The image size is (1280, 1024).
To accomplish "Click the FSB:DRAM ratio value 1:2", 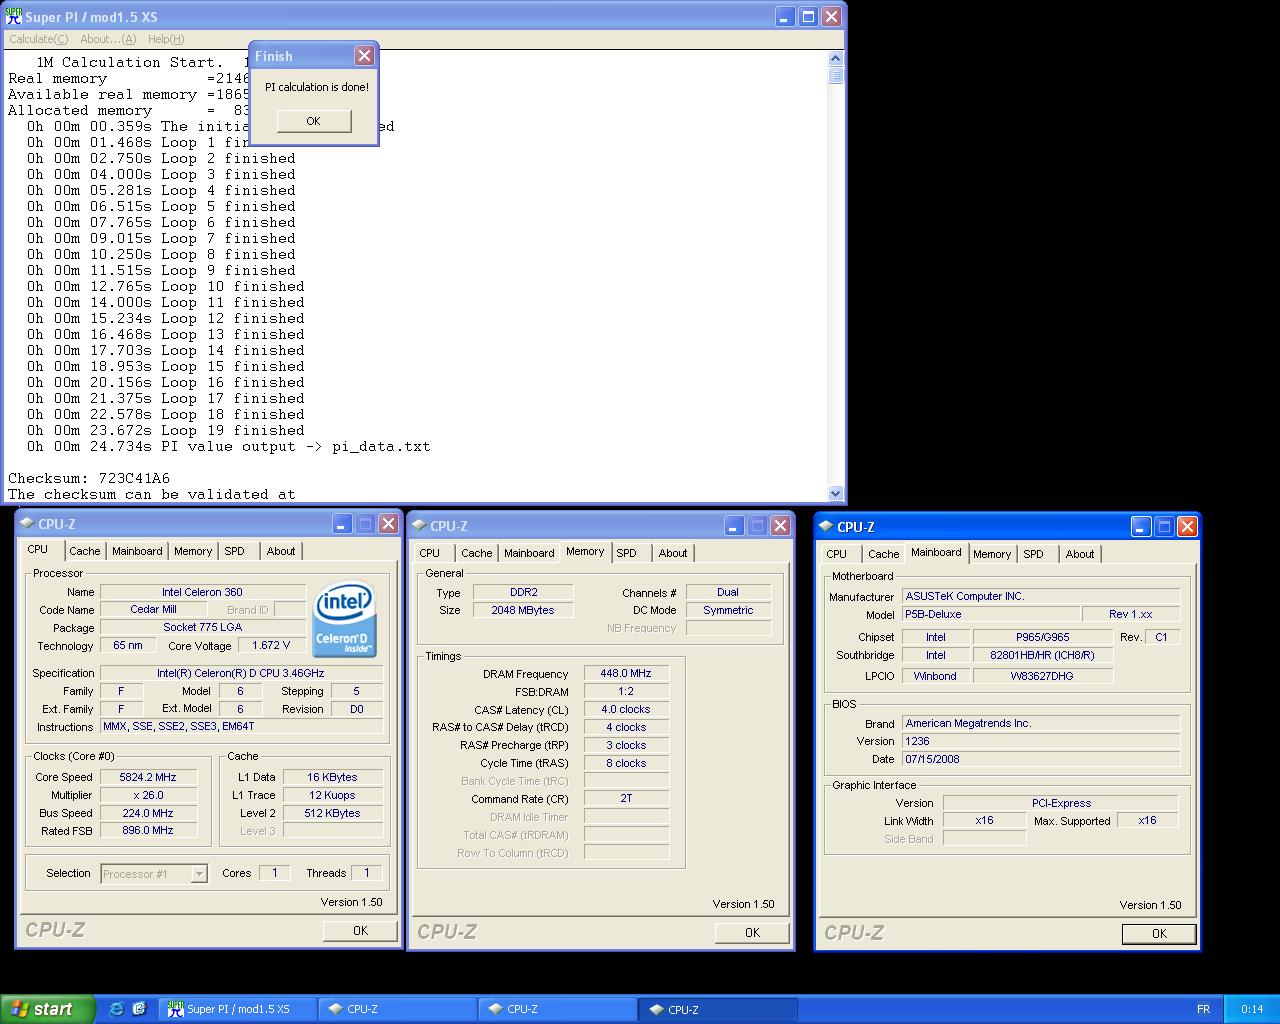I will click(x=626, y=691).
